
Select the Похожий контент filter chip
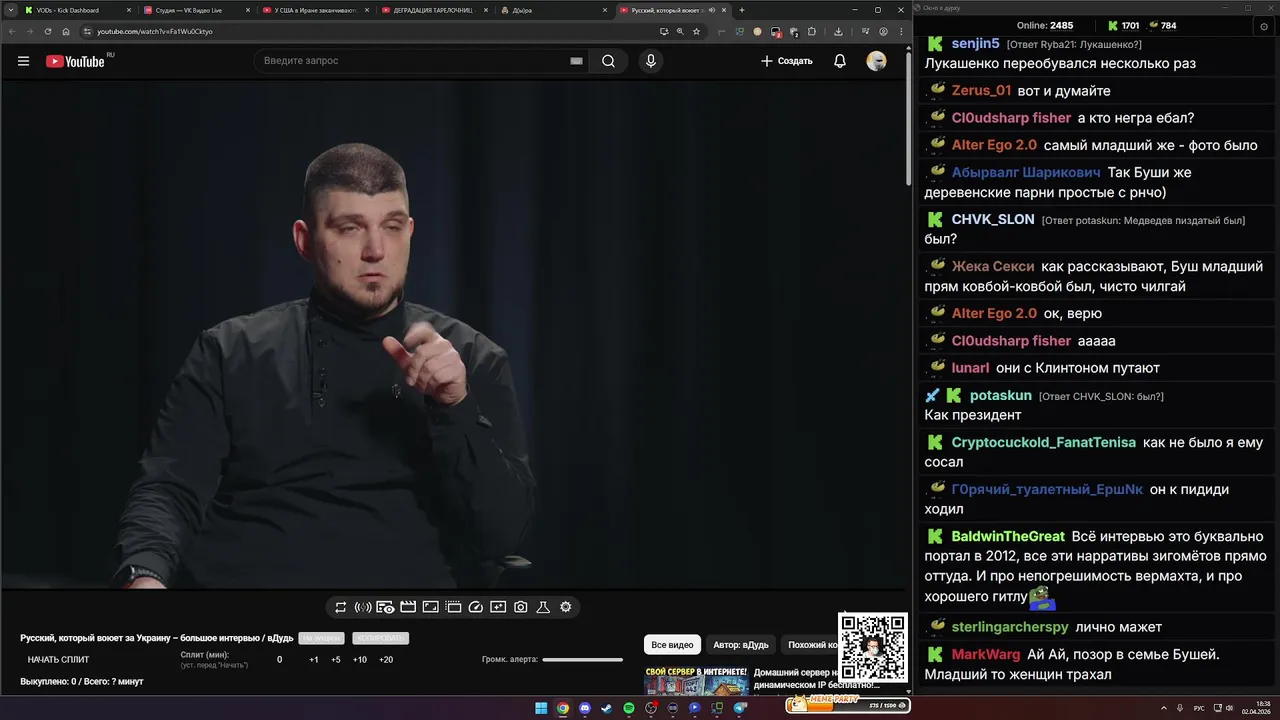(x=812, y=645)
